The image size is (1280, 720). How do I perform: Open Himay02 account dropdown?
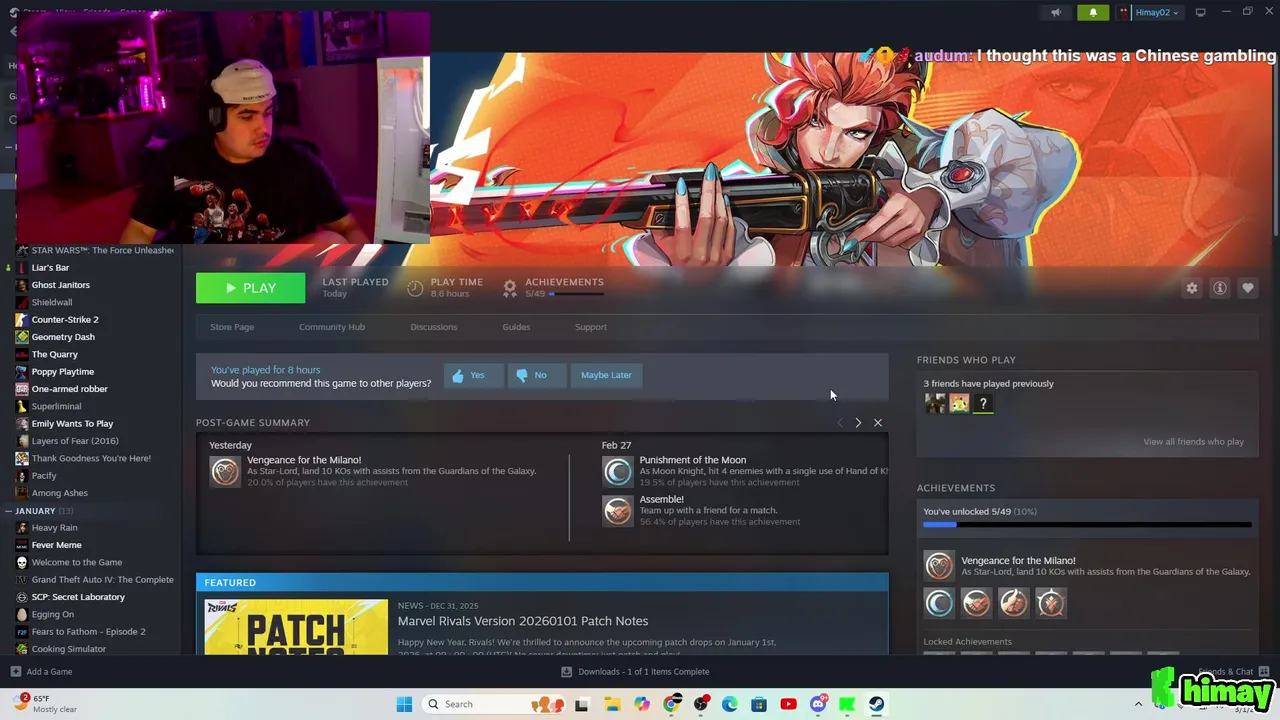[x=1149, y=12]
